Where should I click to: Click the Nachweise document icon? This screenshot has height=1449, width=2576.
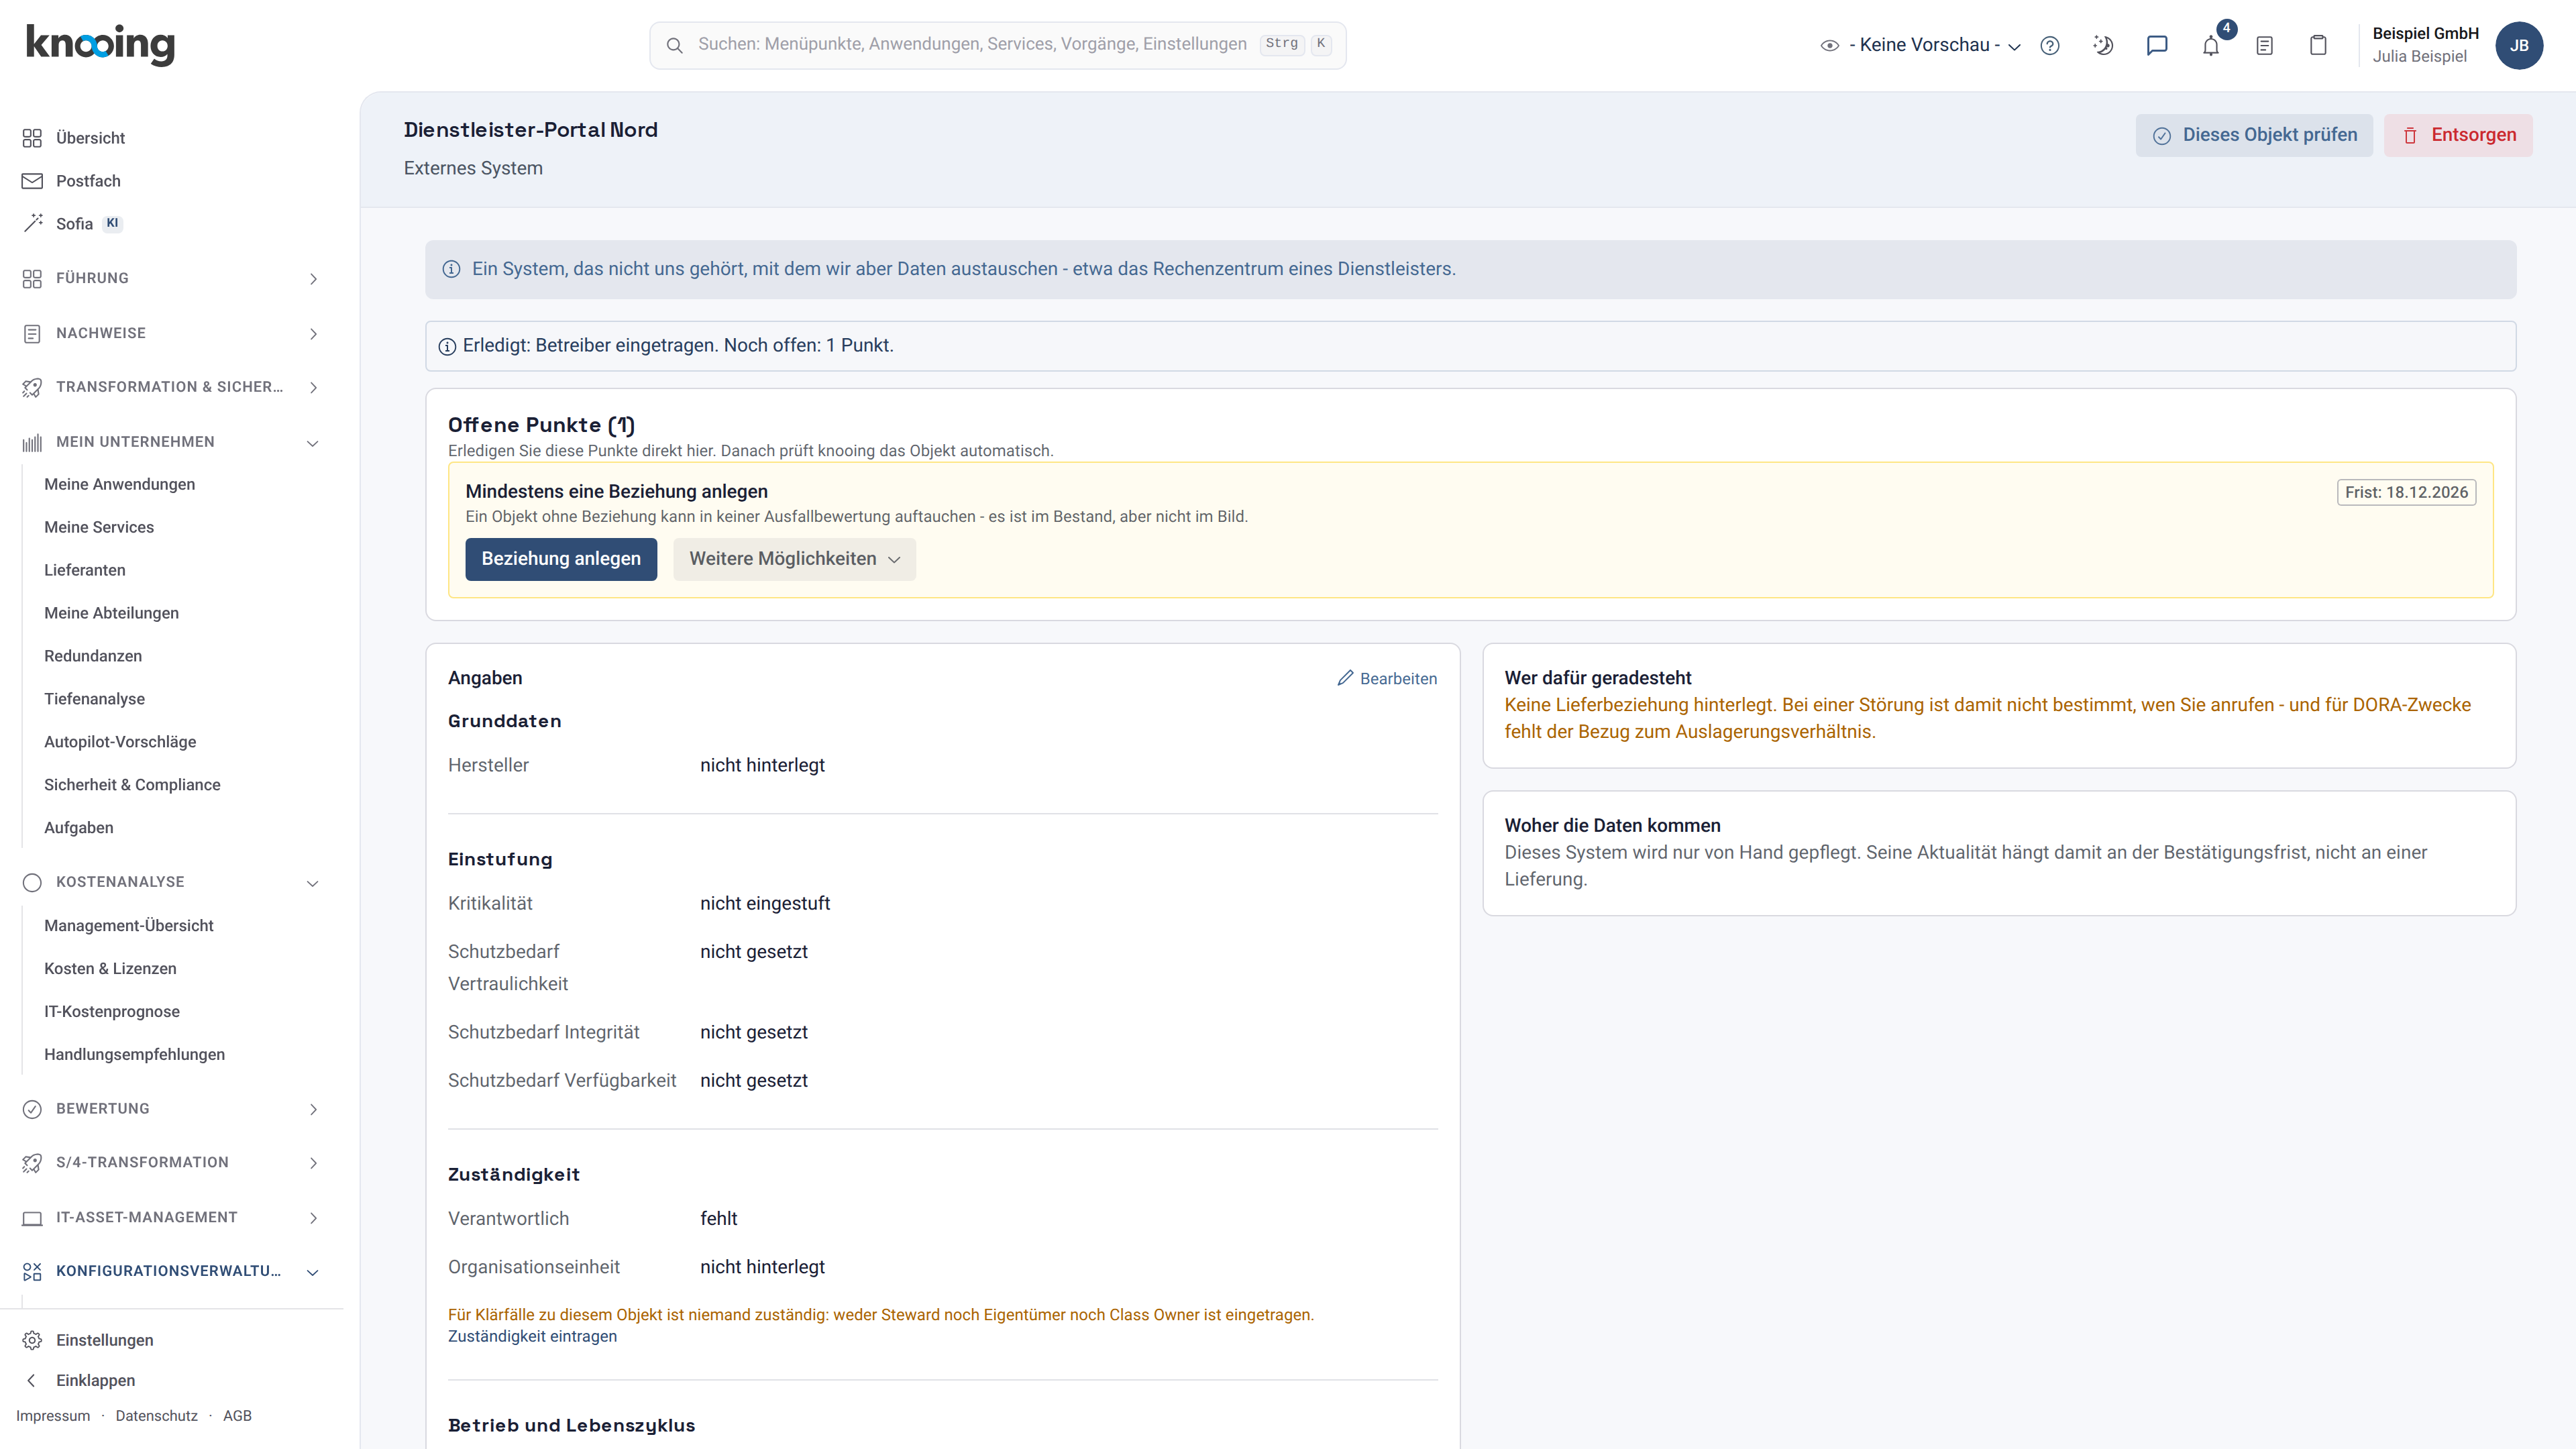(x=32, y=333)
